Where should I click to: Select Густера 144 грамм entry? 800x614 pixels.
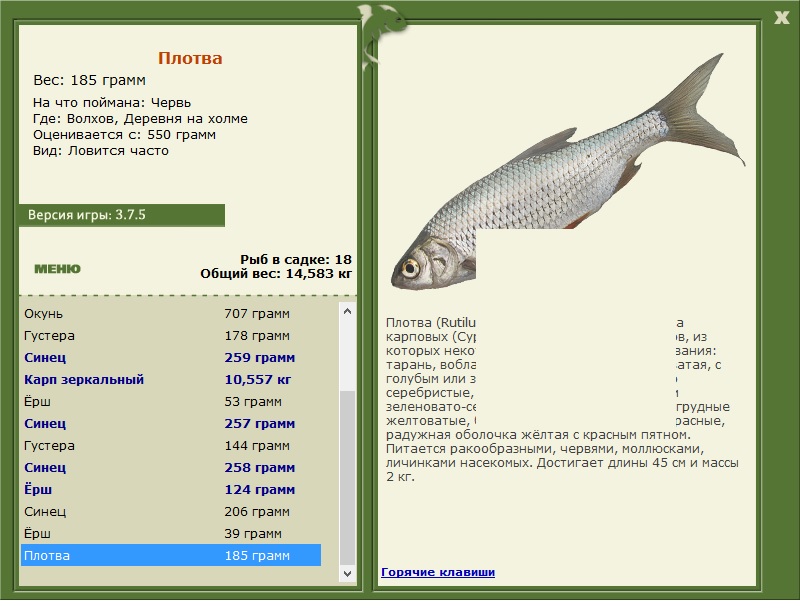[x=171, y=445]
